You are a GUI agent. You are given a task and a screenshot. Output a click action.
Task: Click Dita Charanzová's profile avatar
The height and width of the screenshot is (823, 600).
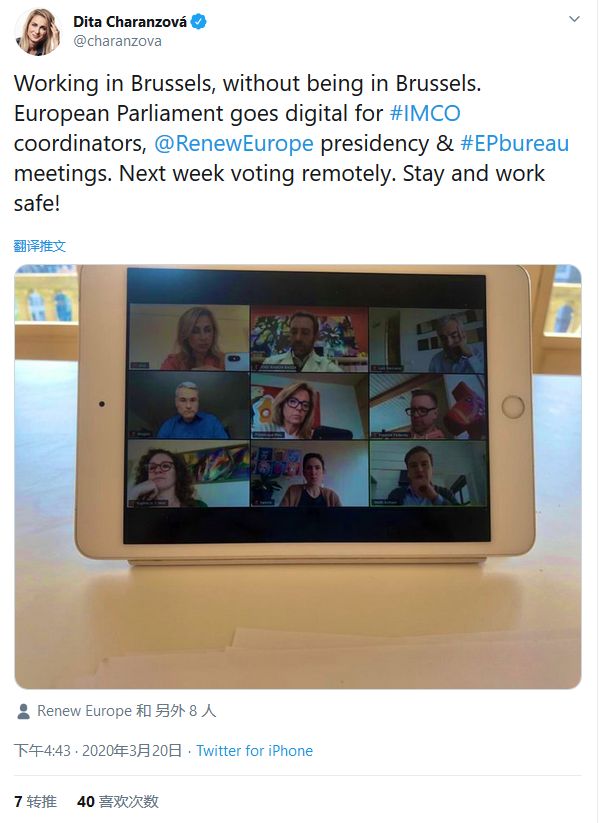pos(37,32)
